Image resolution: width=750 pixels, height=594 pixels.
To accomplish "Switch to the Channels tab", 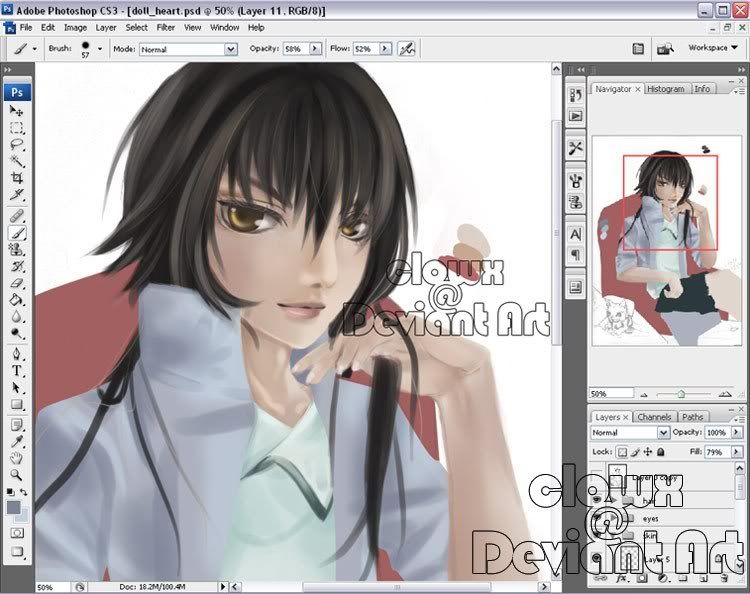I will coord(654,417).
